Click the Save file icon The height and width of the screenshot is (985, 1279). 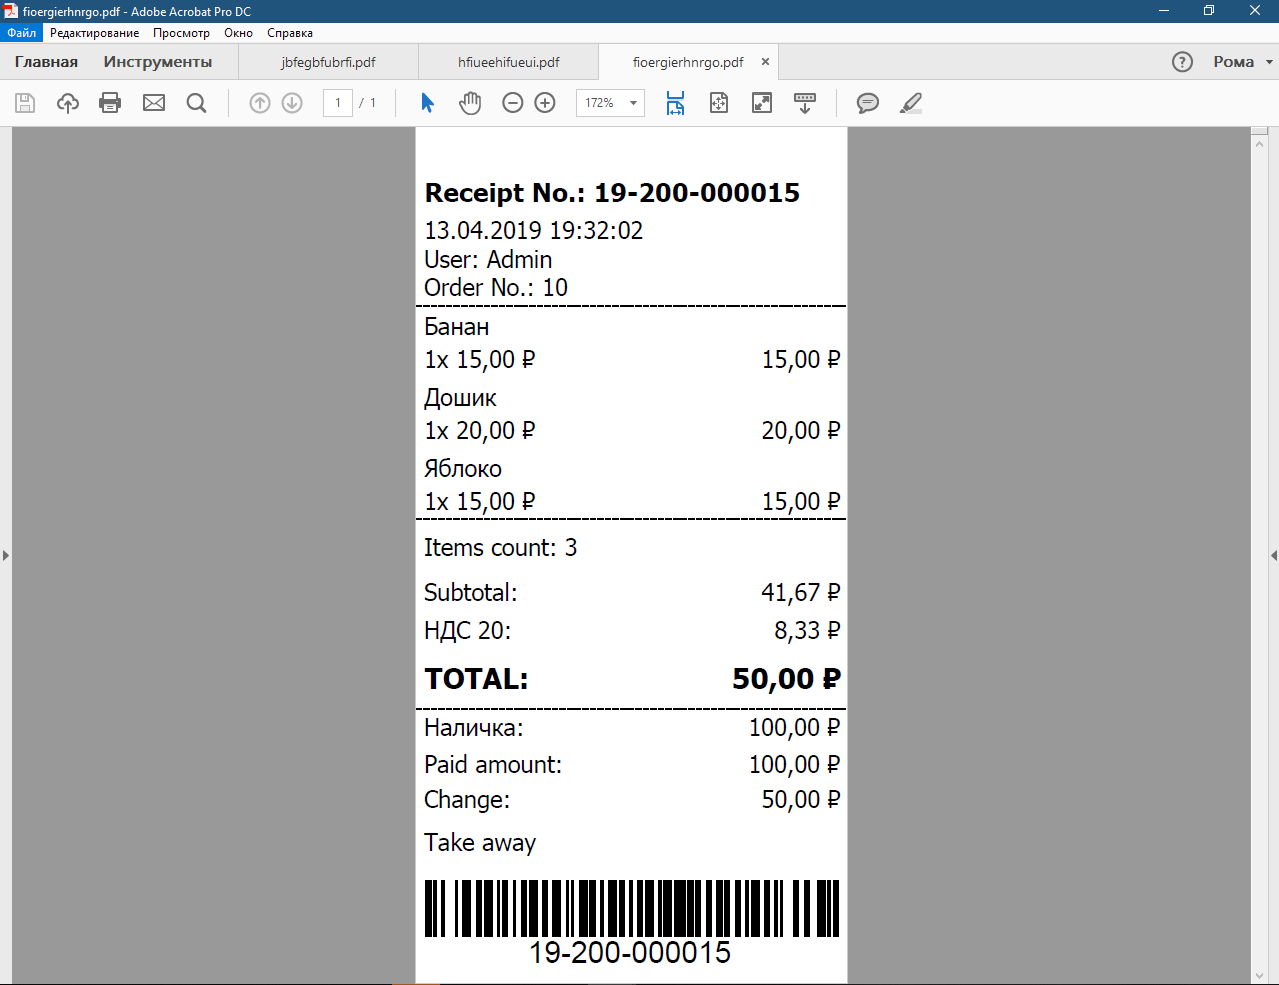(25, 103)
